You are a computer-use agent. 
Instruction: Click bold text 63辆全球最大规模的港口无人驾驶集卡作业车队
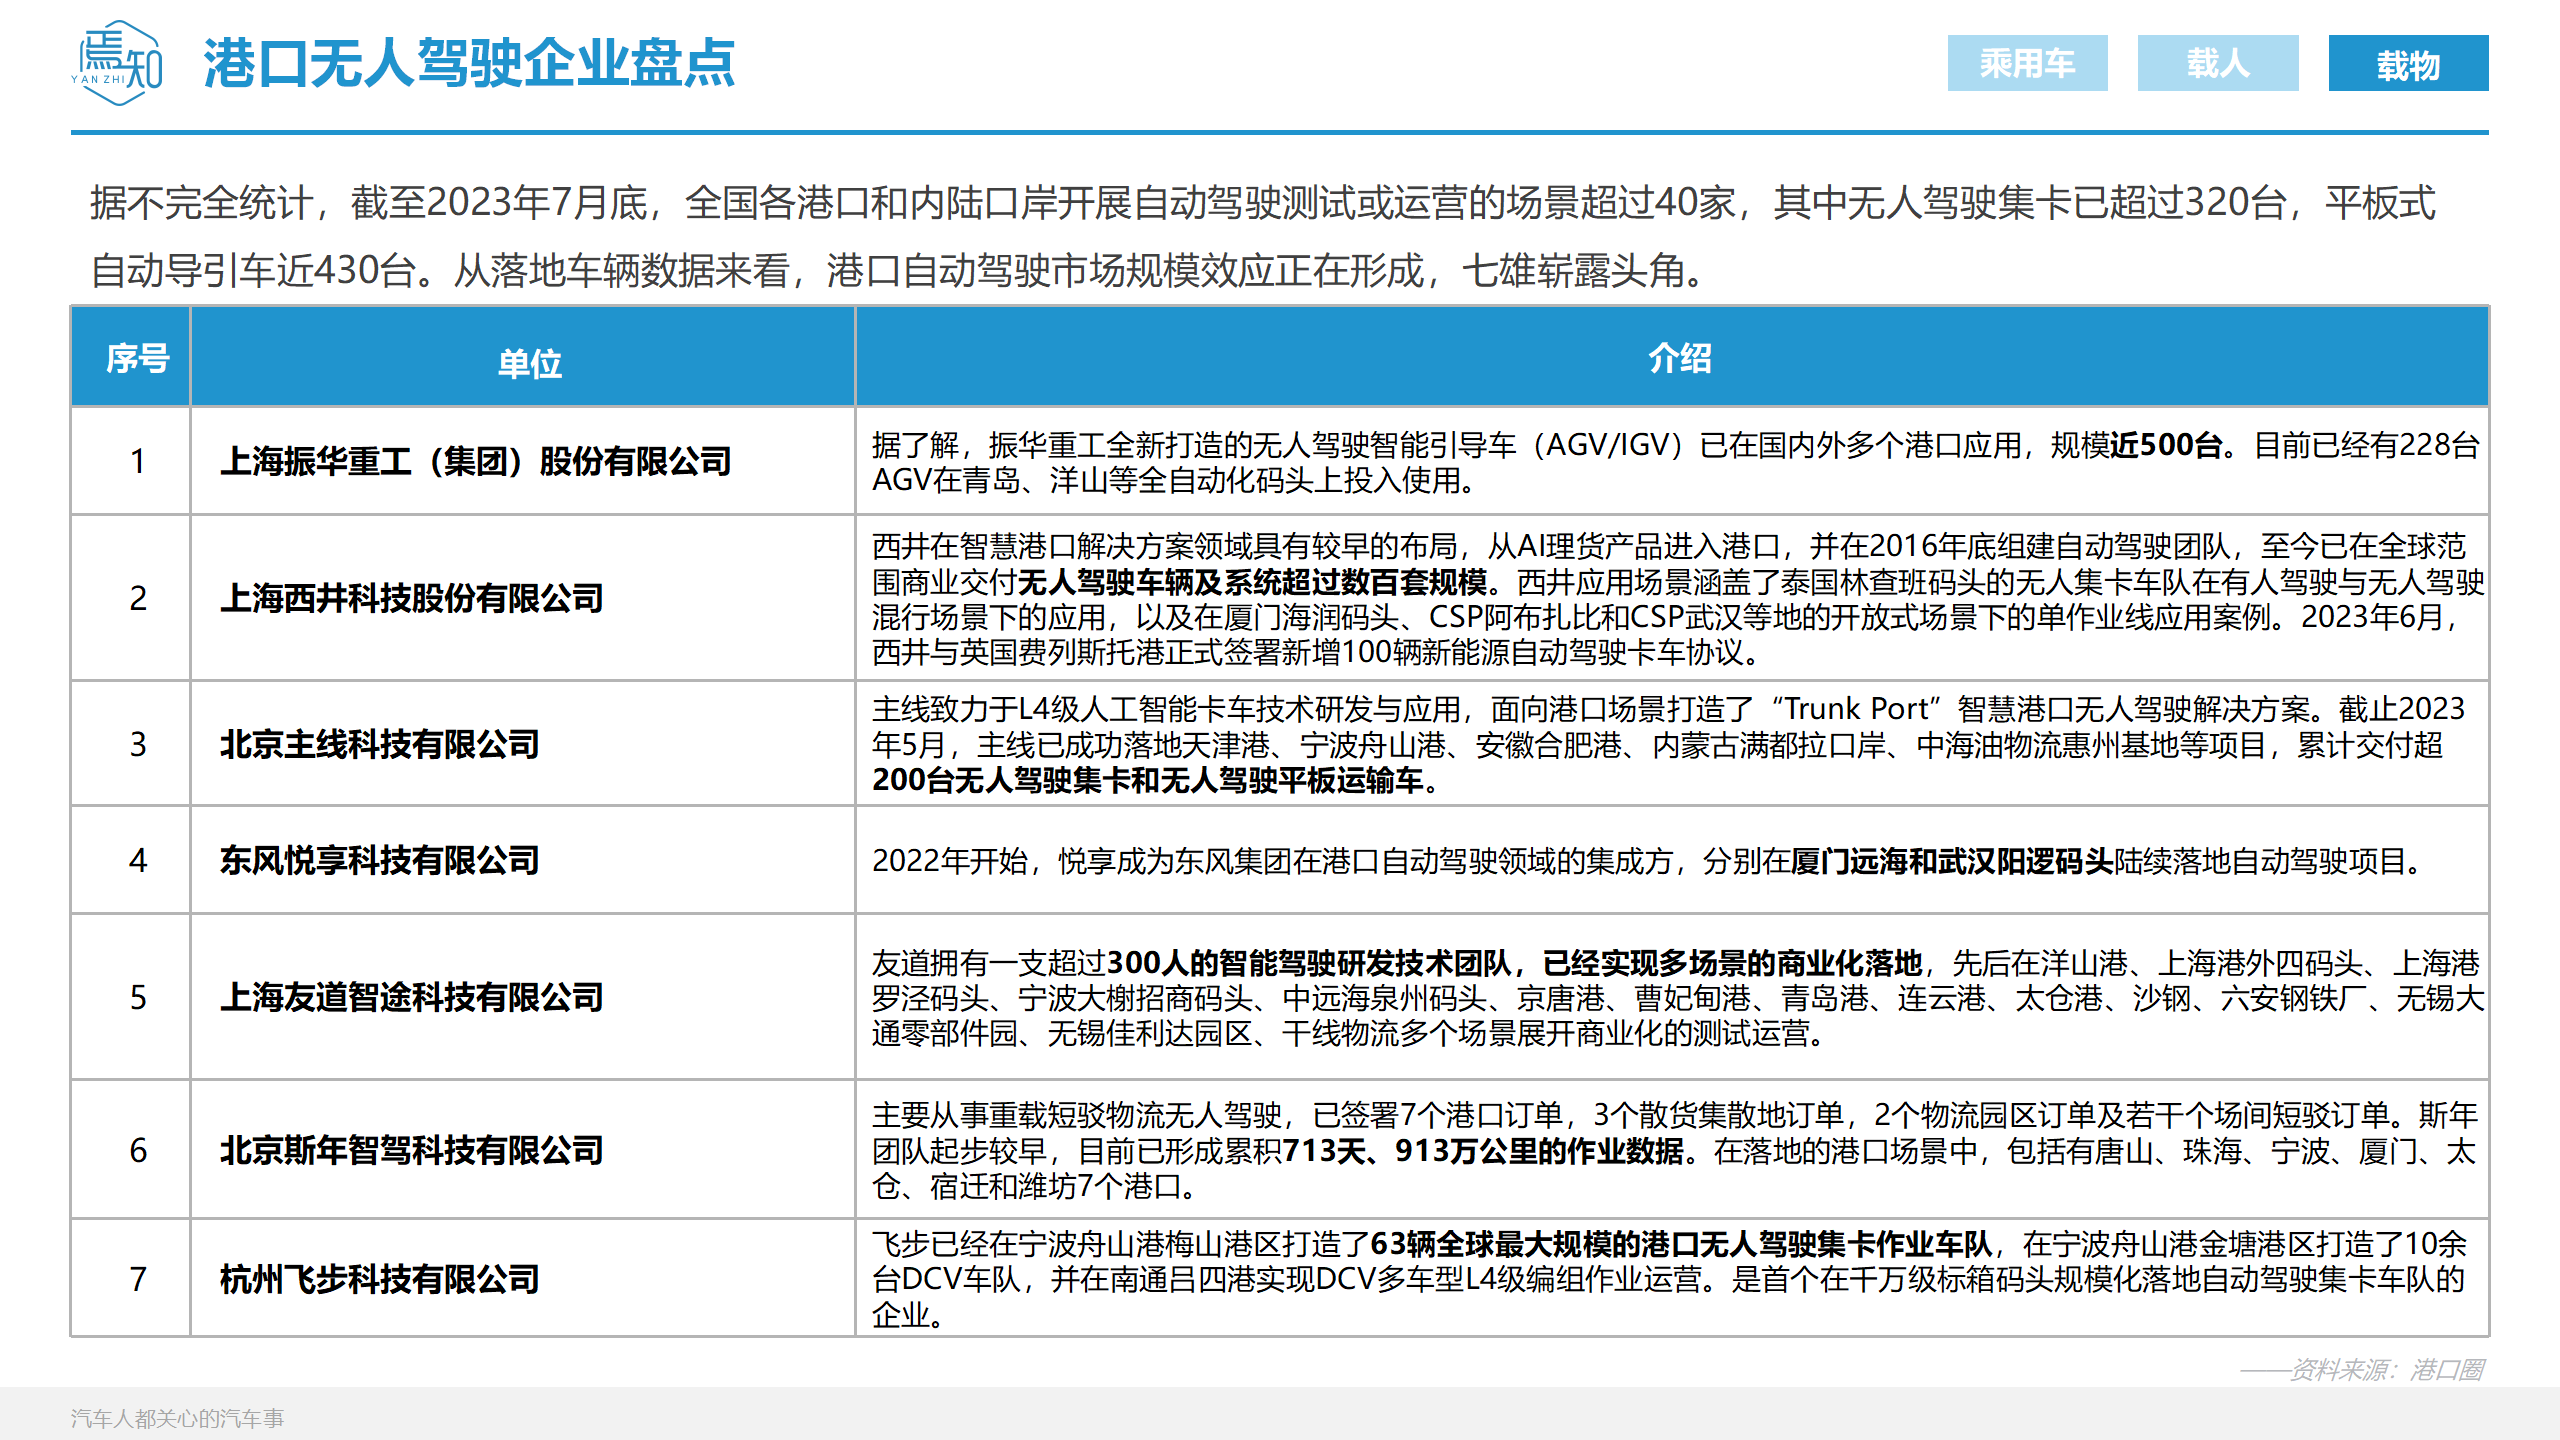click(1681, 1244)
